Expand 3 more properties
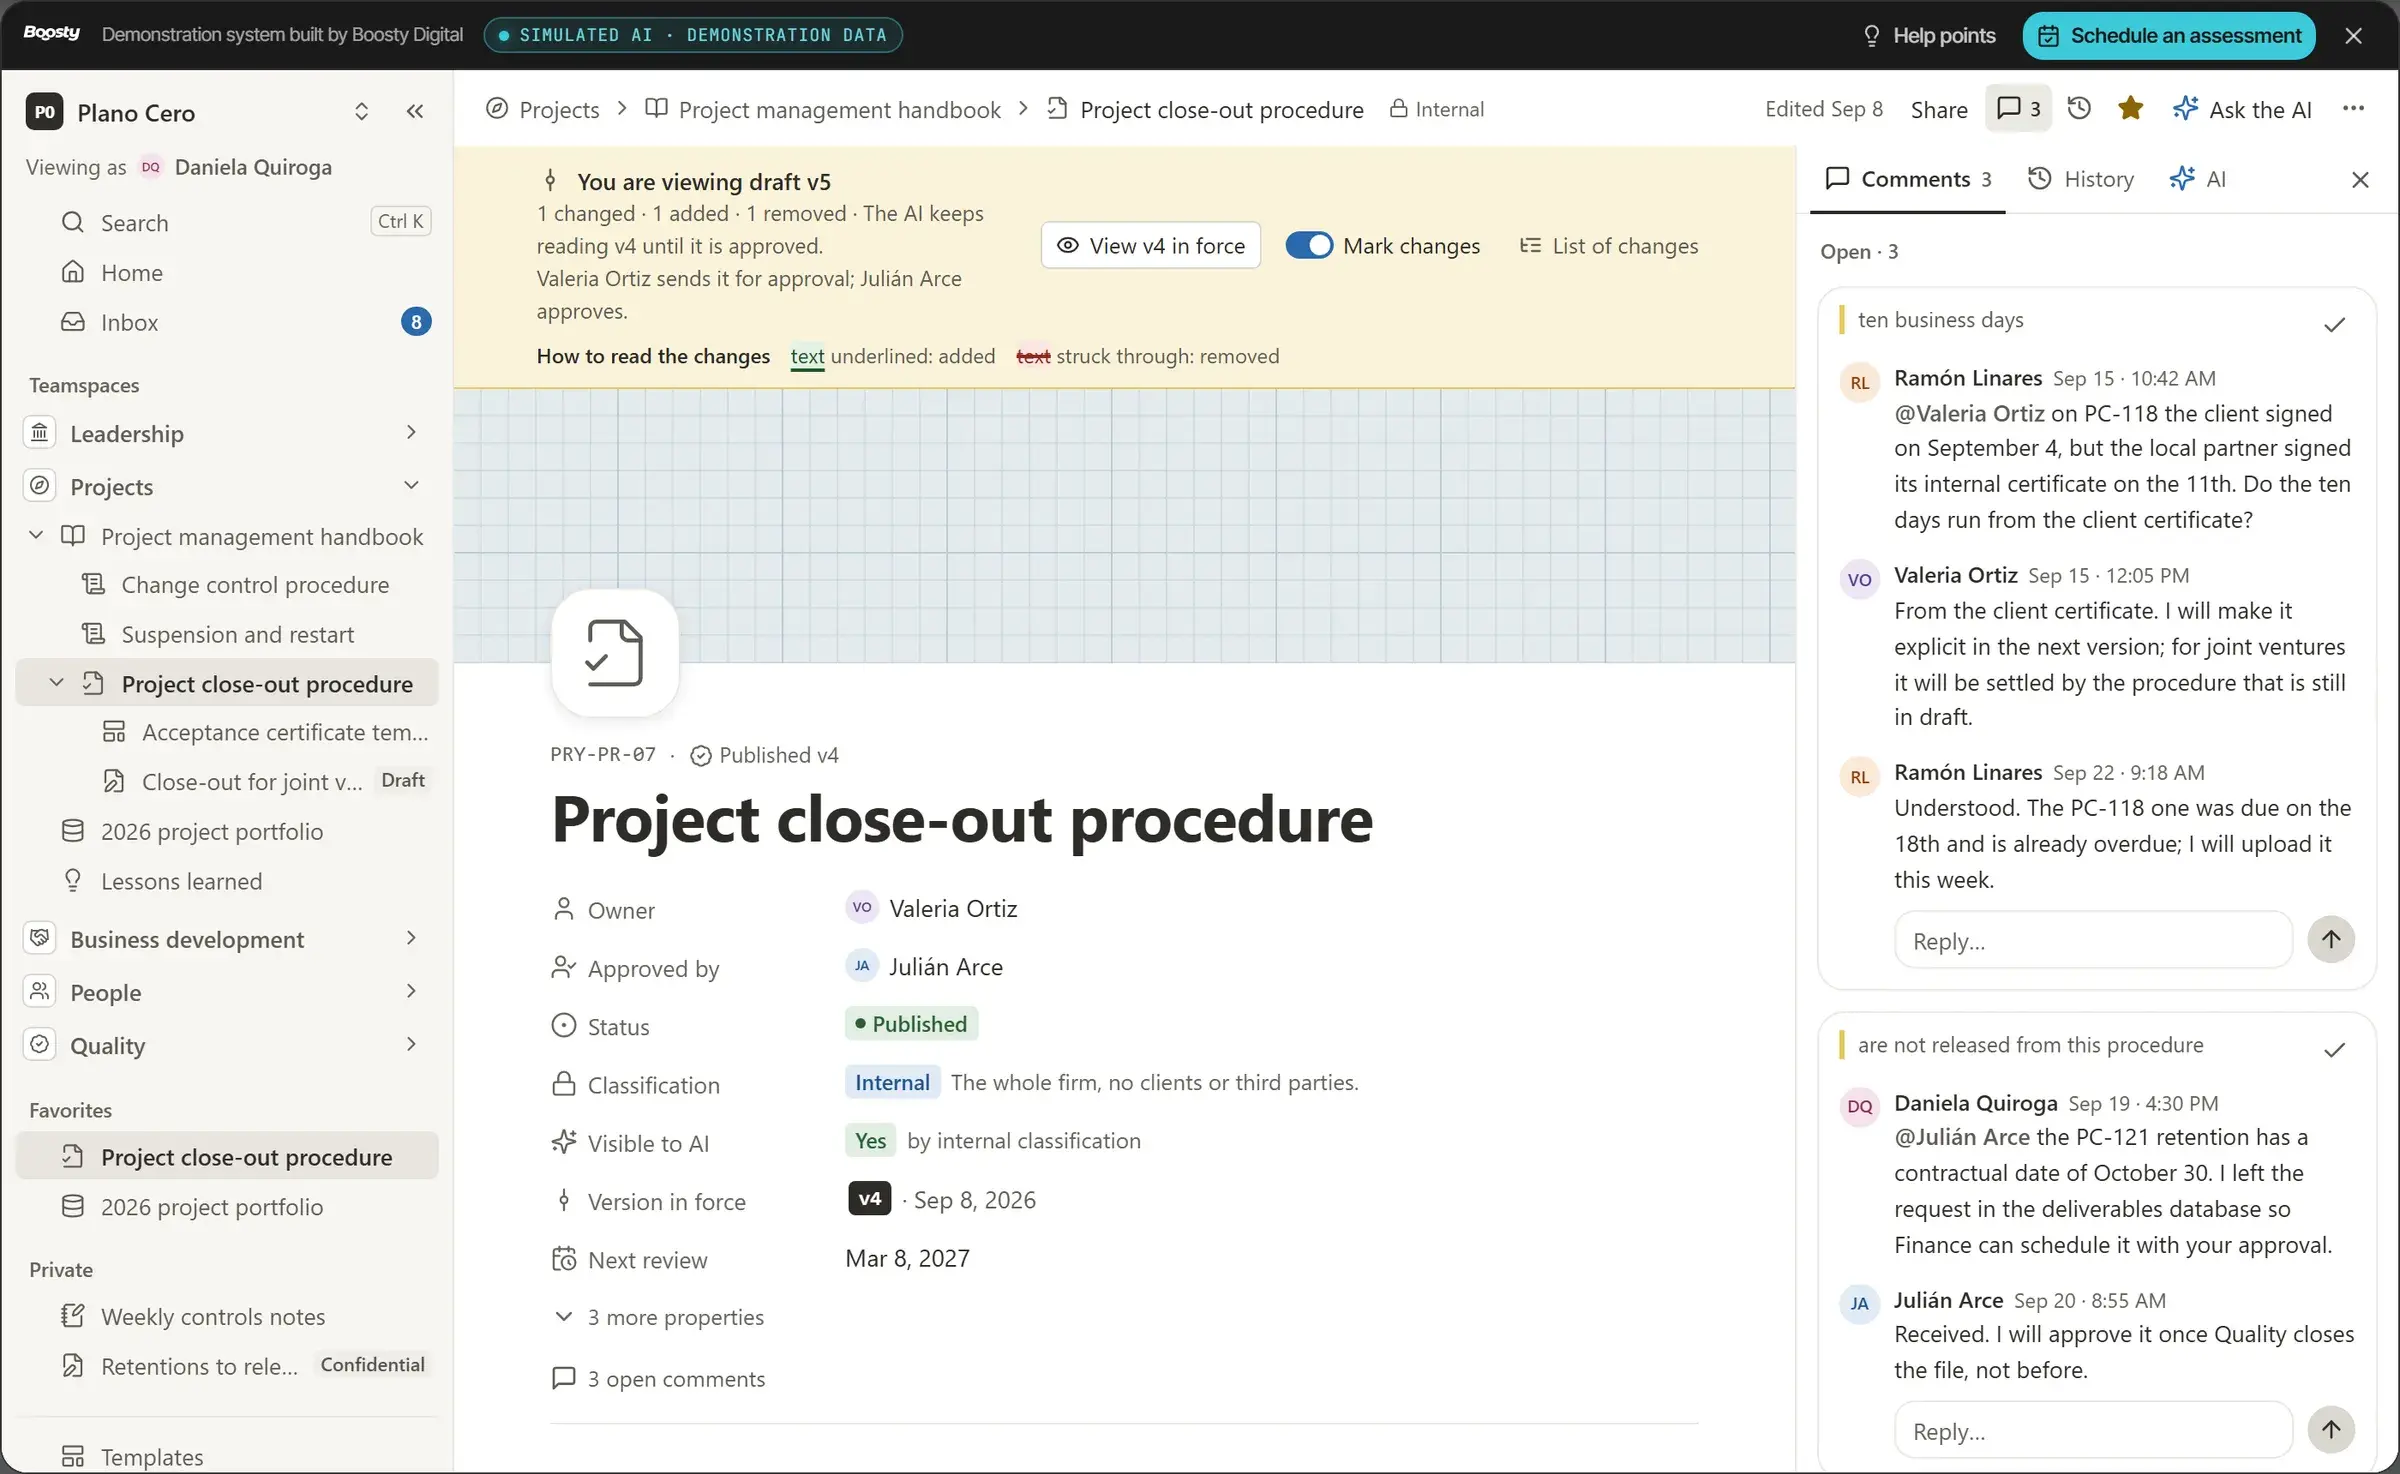Viewport: 2400px width, 1474px height. pos(659,1317)
